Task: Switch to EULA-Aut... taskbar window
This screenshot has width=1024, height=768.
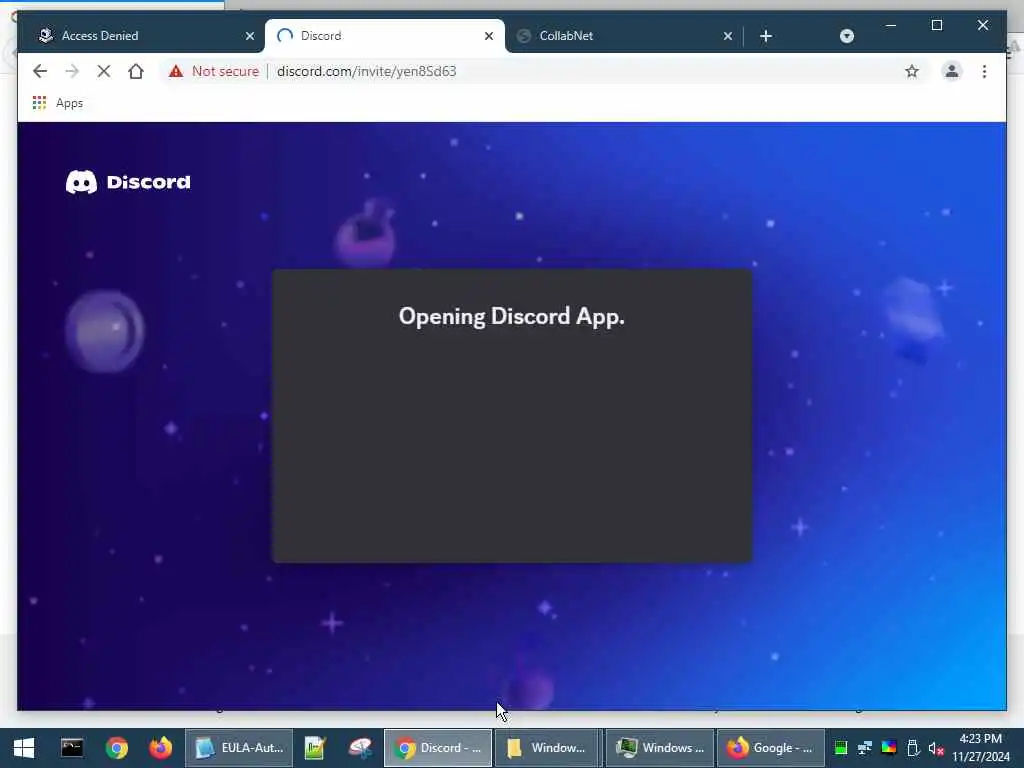Action: coord(239,748)
